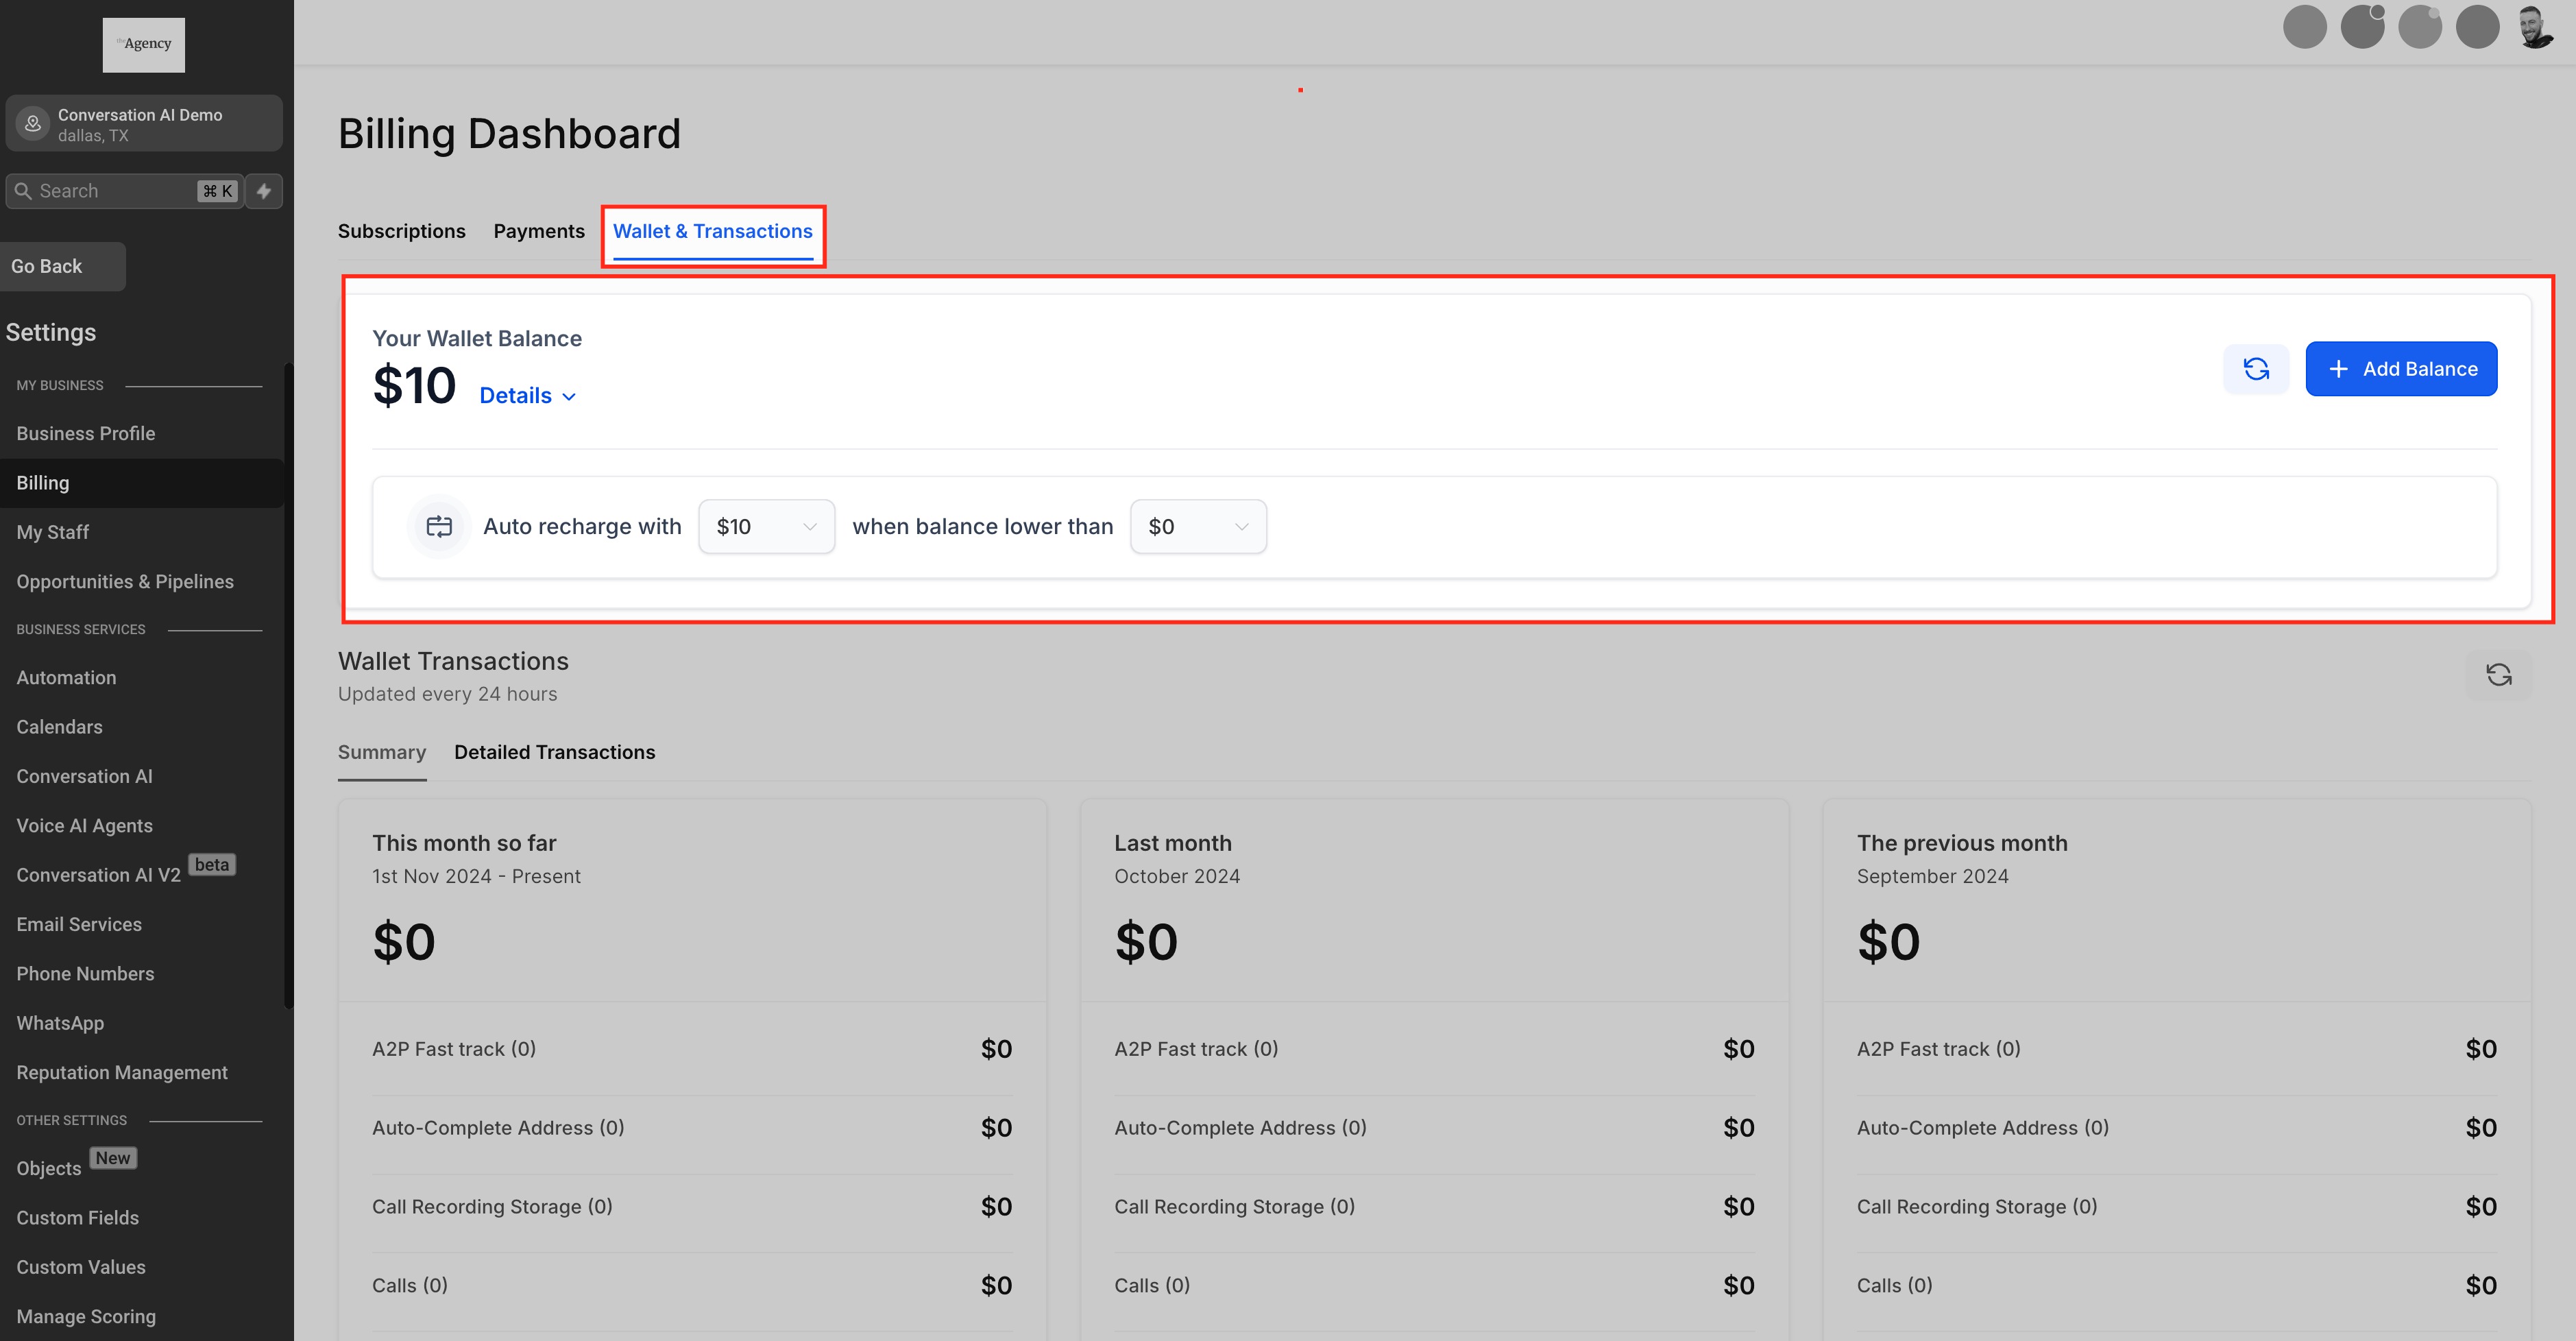Refresh the Wallet Transactions list
2576x1341 pixels.
coord(2498,675)
